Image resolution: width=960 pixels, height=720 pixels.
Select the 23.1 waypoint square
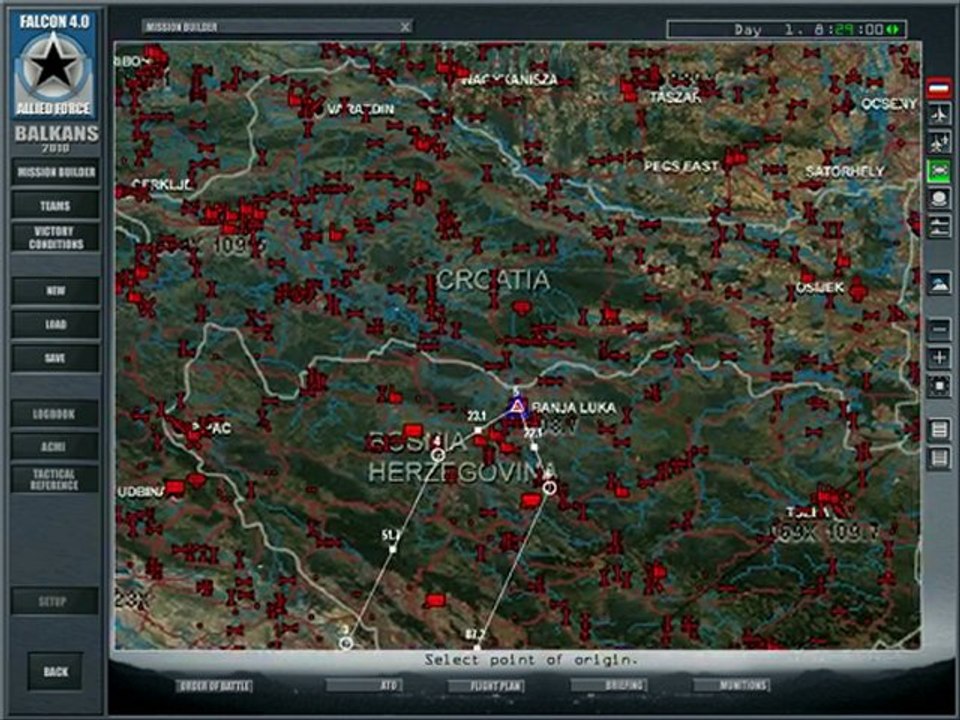[478, 430]
